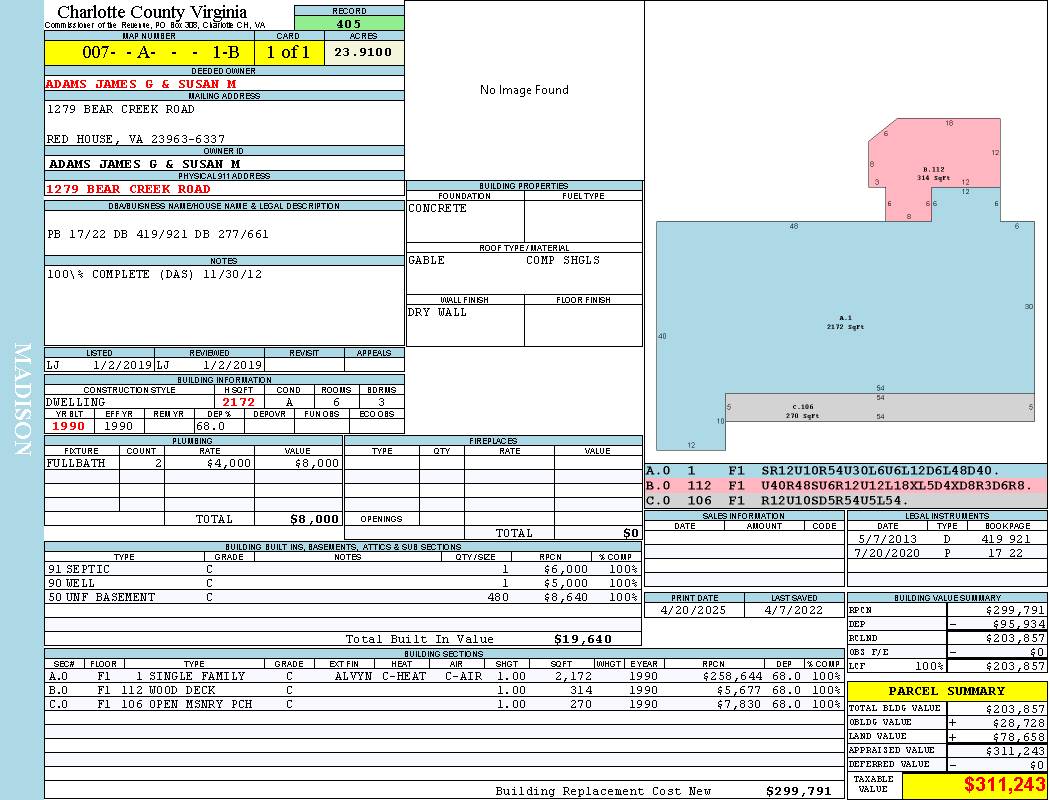Click RPCN value $299,791 in summary
The image size is (1050, 800).
tap(1016, 610)
